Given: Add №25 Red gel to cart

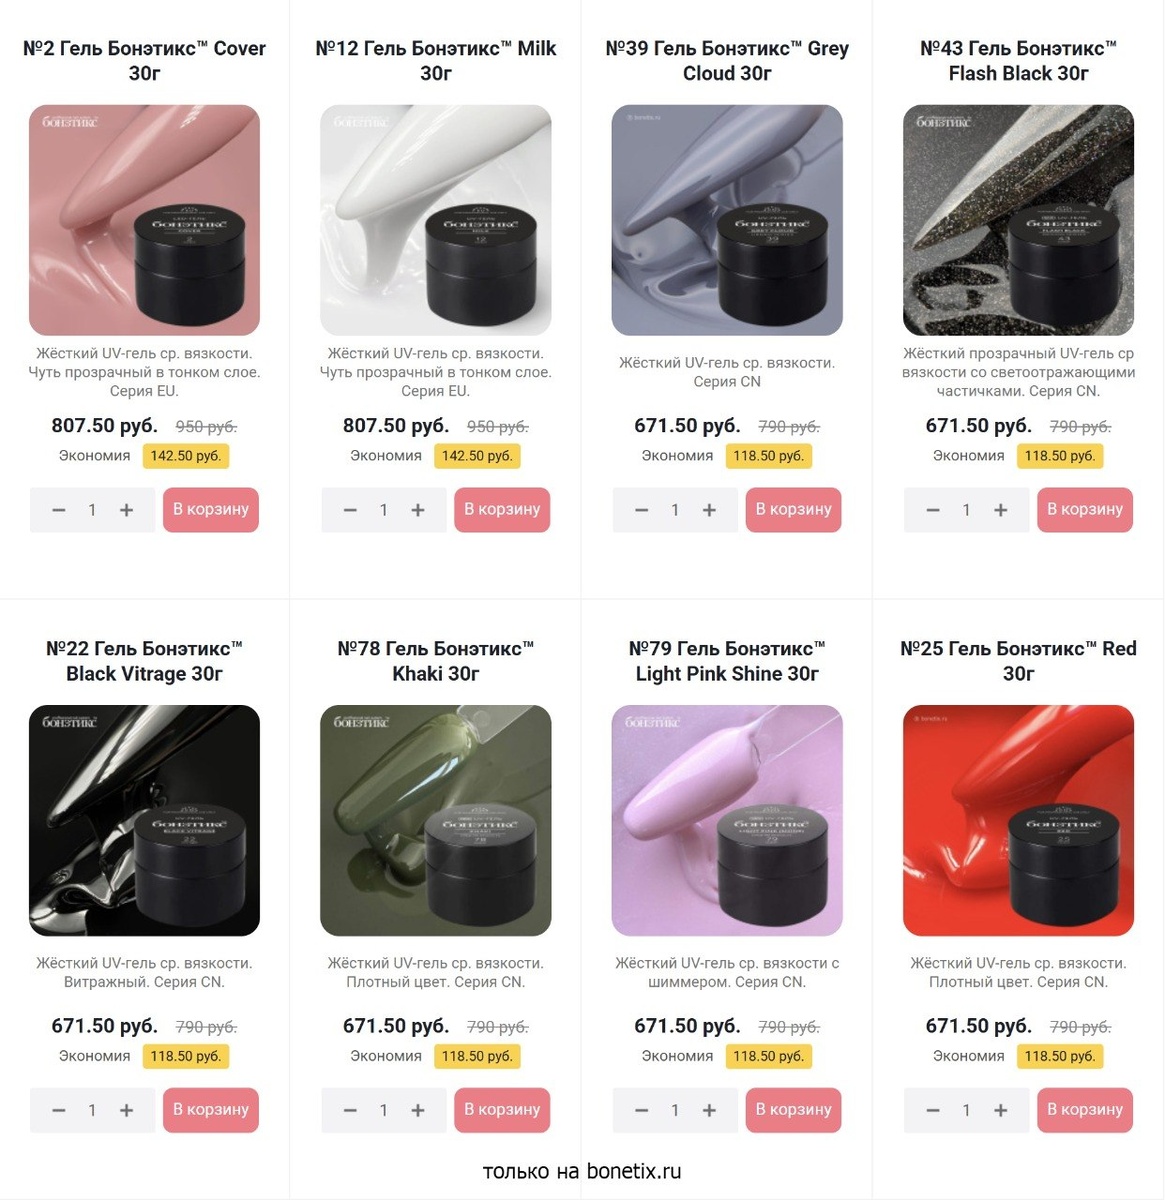Looking at the screenshot, I should click(1085, 1110).
